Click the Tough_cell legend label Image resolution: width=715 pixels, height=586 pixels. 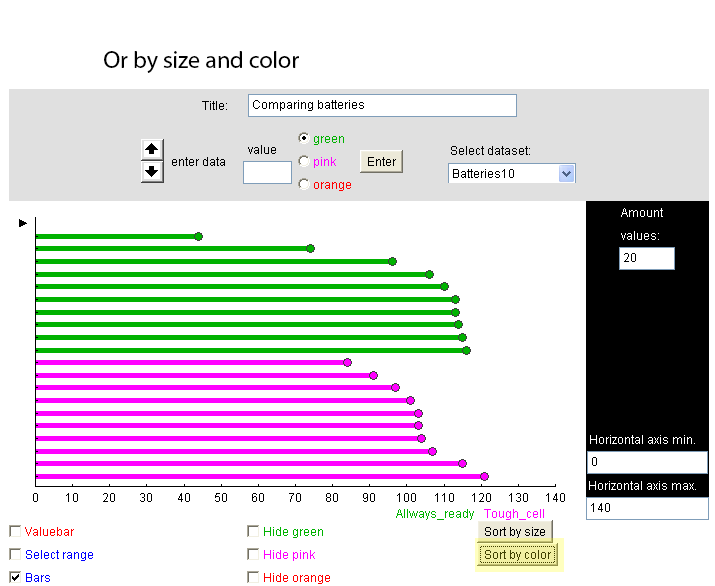click(514, 514)
